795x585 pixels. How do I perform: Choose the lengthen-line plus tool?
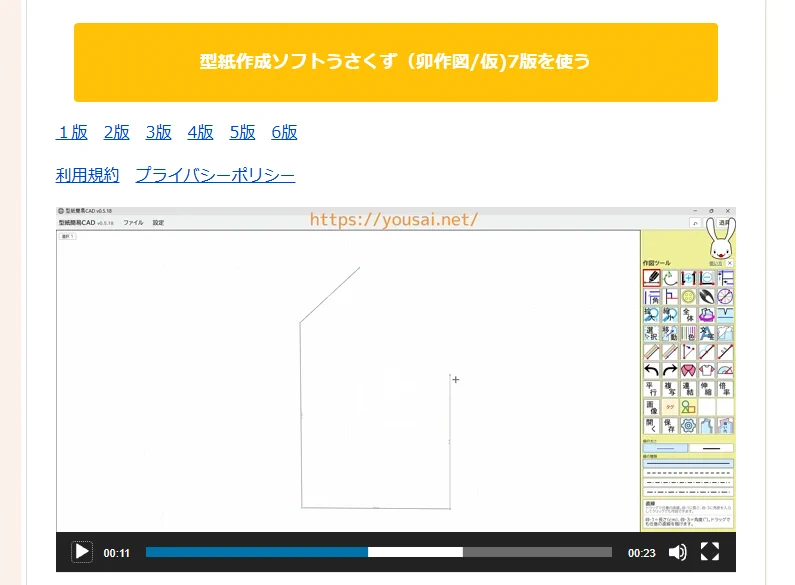689,278
